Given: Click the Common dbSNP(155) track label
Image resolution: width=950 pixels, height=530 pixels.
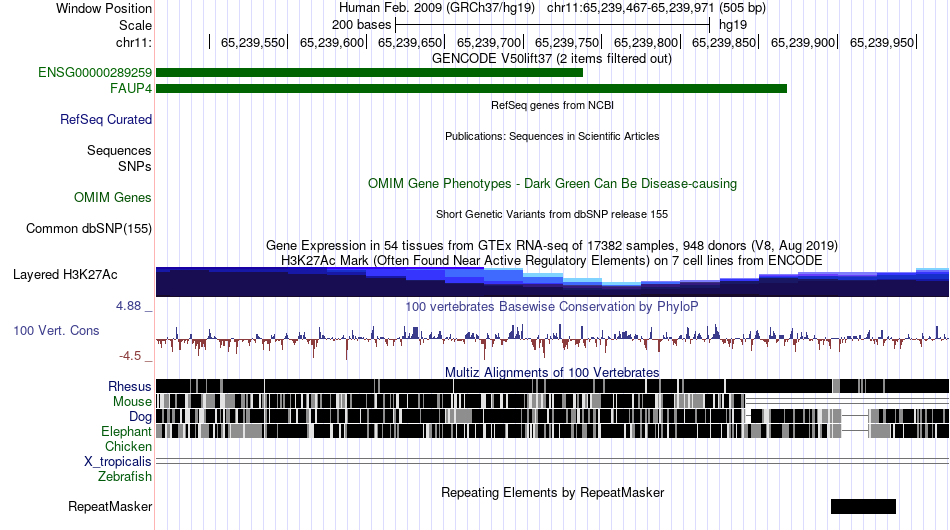Looking at the screenshot, I should point(89,228).
